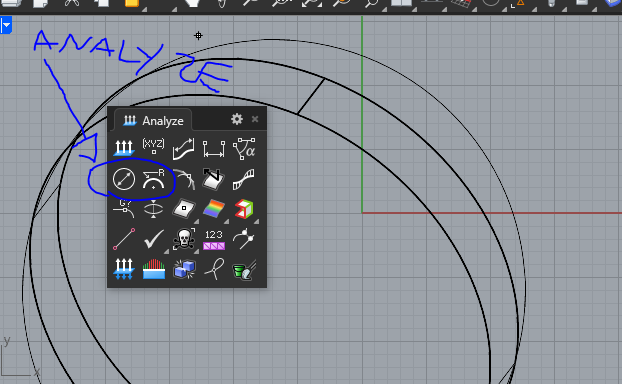Screen dimensions: 622x384
Task: Open the rainbow surface analysis tool
Action: (214, 209)
